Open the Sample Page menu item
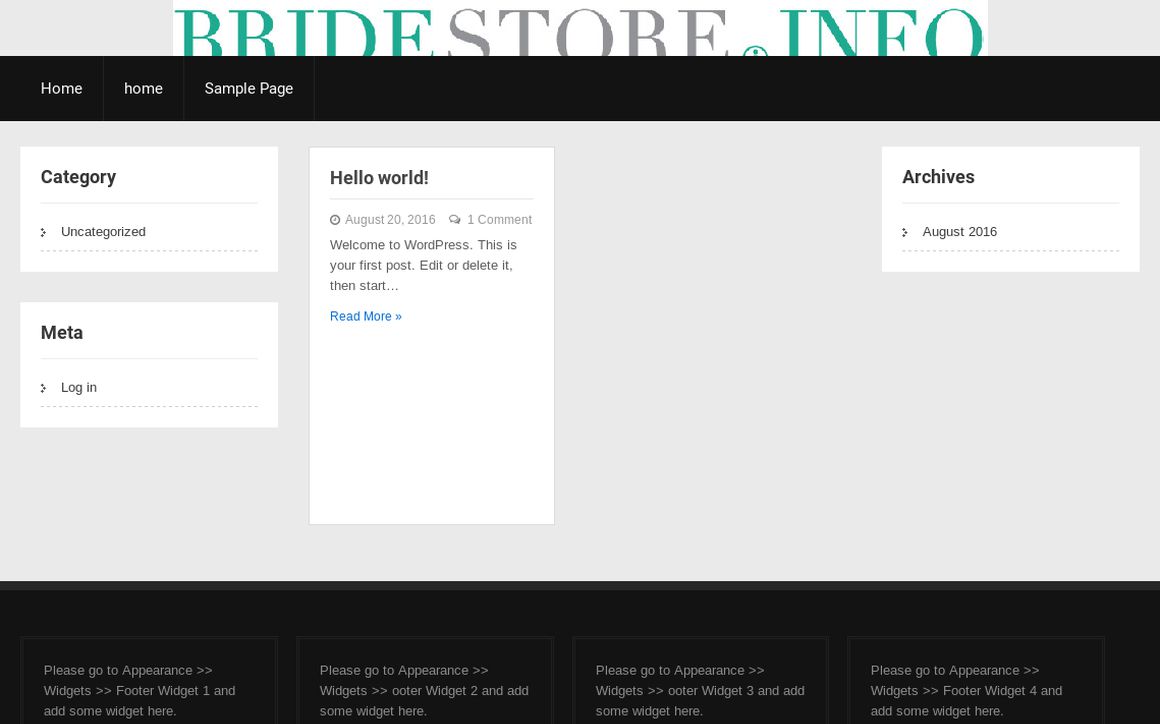This screenshot has height=724, width=1160. tap(249, 89)
